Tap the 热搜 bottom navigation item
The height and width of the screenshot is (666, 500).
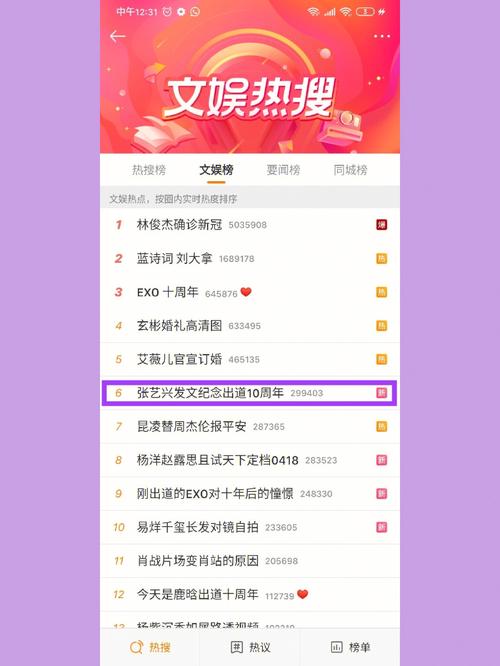click(x=150, y=647)
